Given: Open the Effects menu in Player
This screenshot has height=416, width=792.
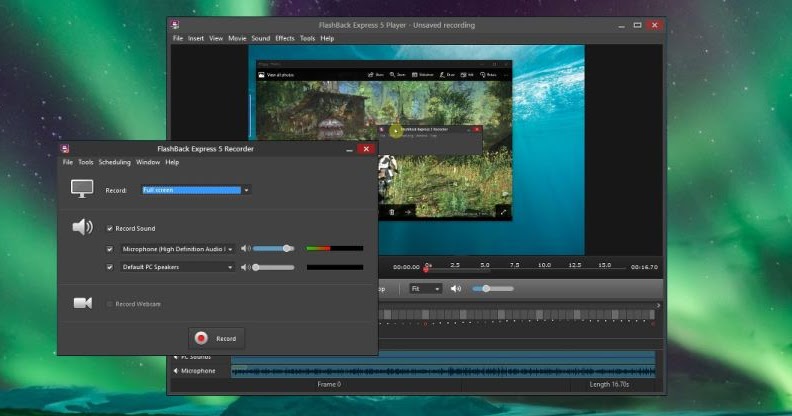Looking at the screenshot, I should 285,38.
